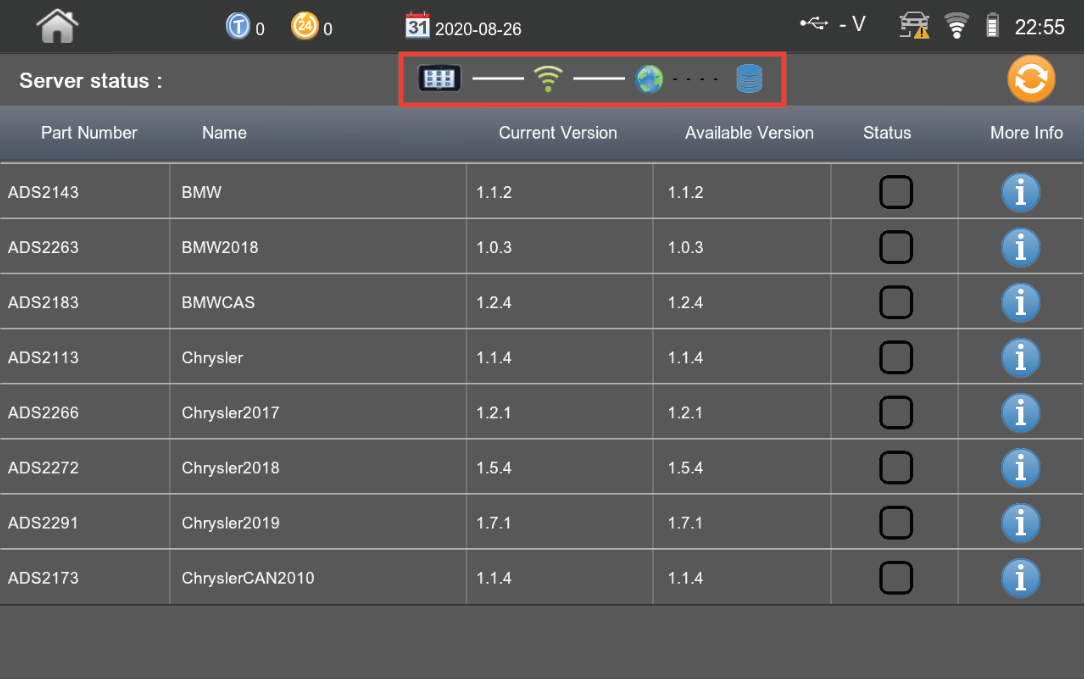The height and width of the screenshot is (679, 1085).
Task: Go to the Home screen icon
Action: click(x=57, y=26)
